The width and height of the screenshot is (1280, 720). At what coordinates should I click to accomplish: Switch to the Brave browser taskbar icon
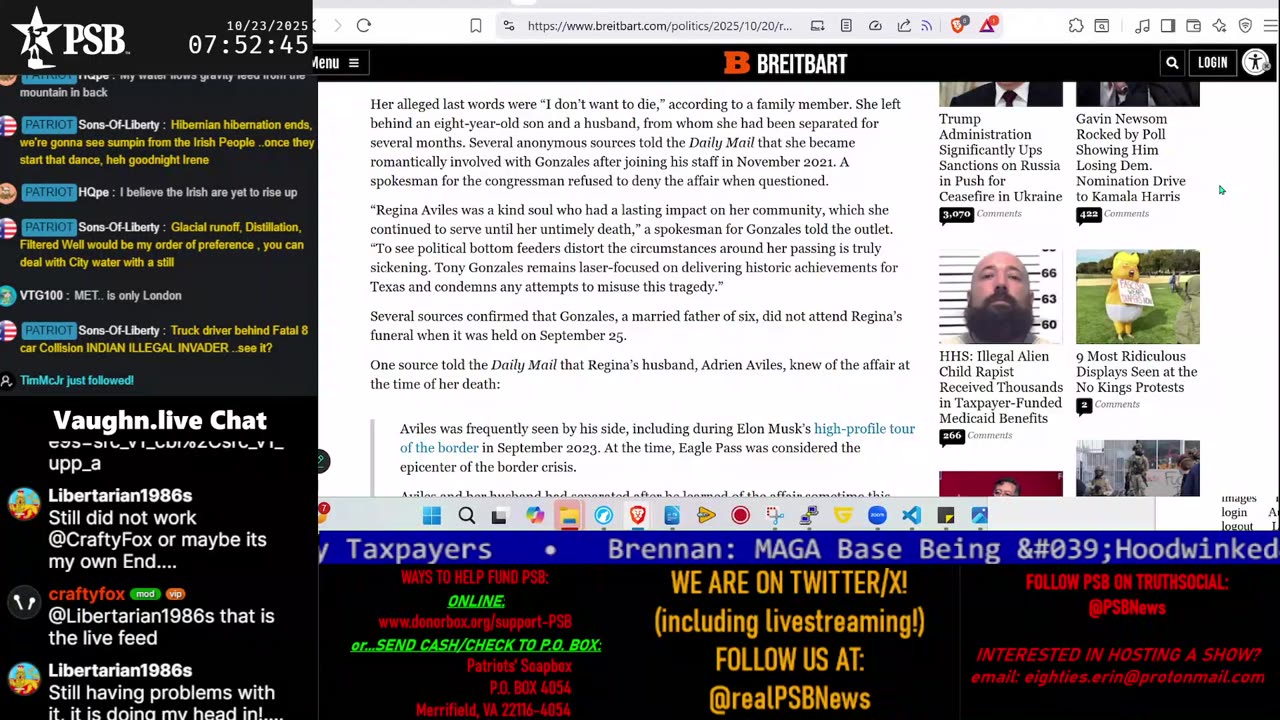point(637,516)
